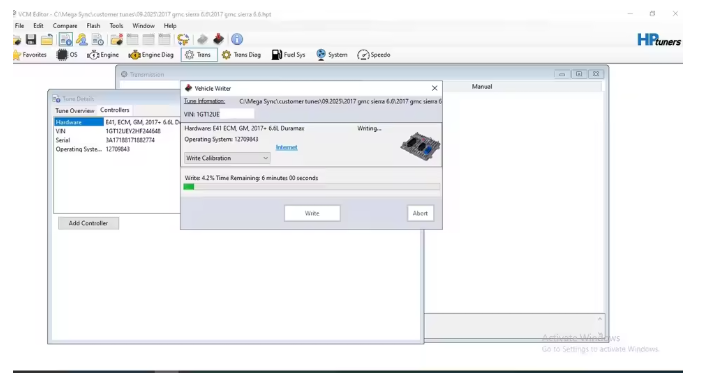Click the Abort button
Image resolution: width=703 pixels, height=390 pixels.
tap(420, 213)
